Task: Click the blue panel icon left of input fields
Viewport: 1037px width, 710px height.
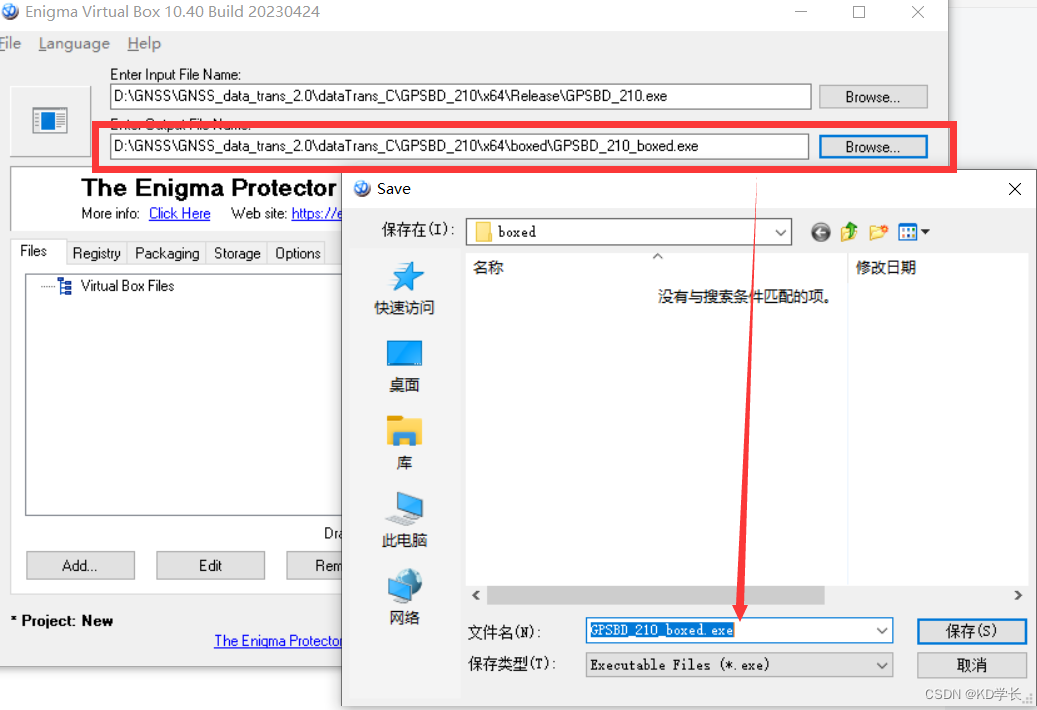Action: click(x=49, y=118)
